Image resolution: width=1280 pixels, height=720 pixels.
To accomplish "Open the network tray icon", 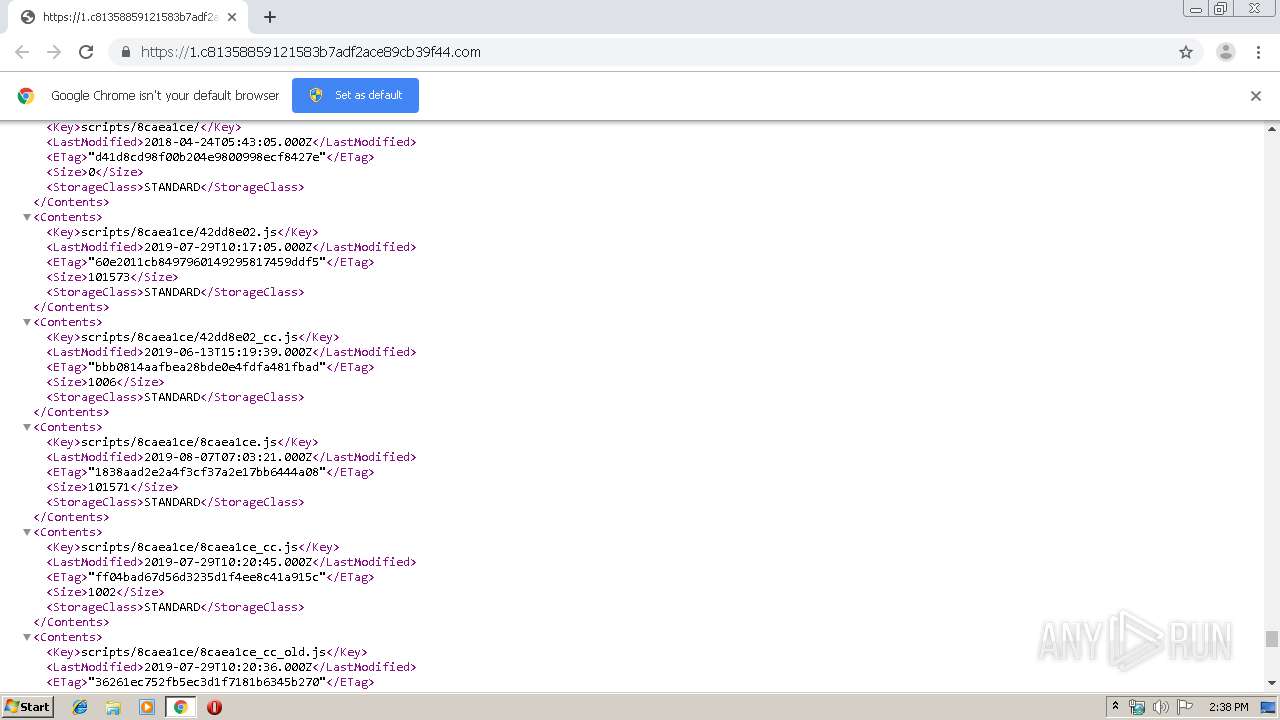I will tap(1137, 707).
